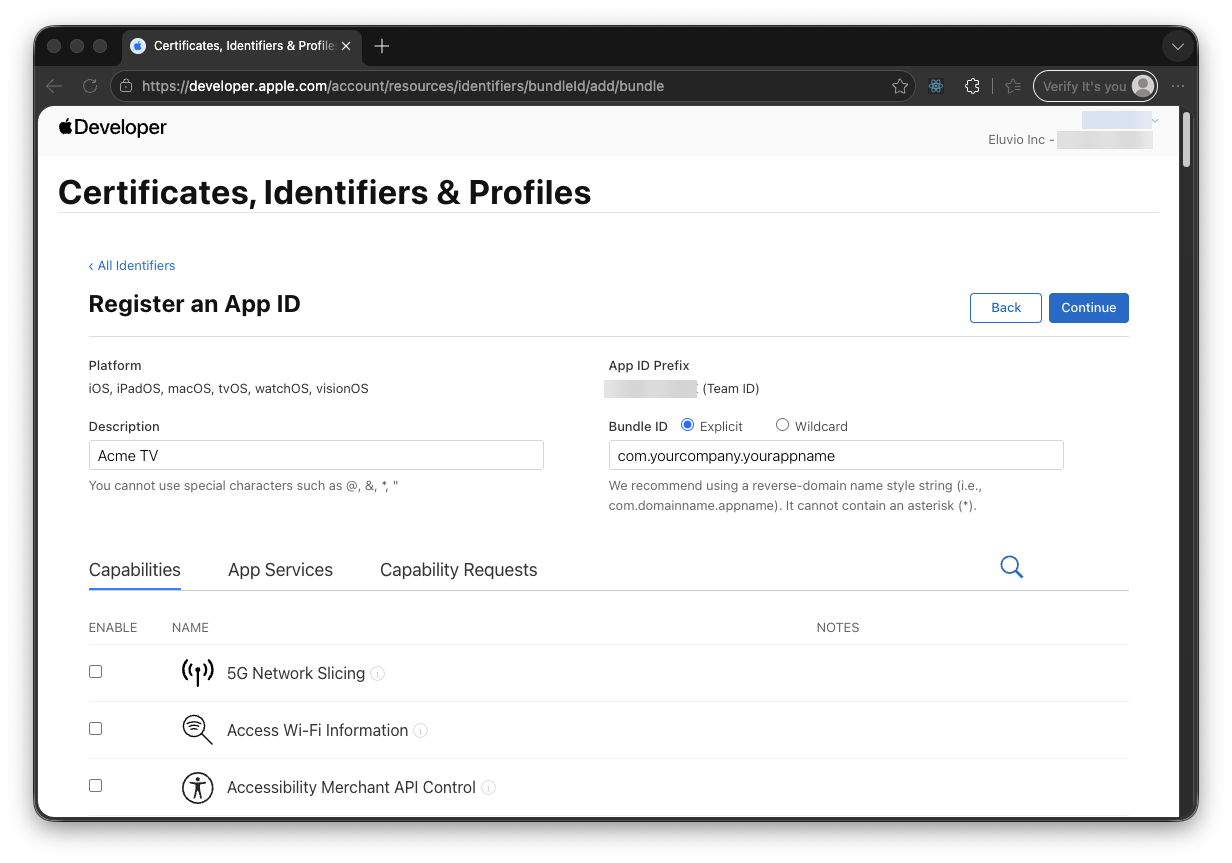This screenshot has height=863, width=1232.
Task: Click the browser address bar URL
Action: [x=403, y=86]
